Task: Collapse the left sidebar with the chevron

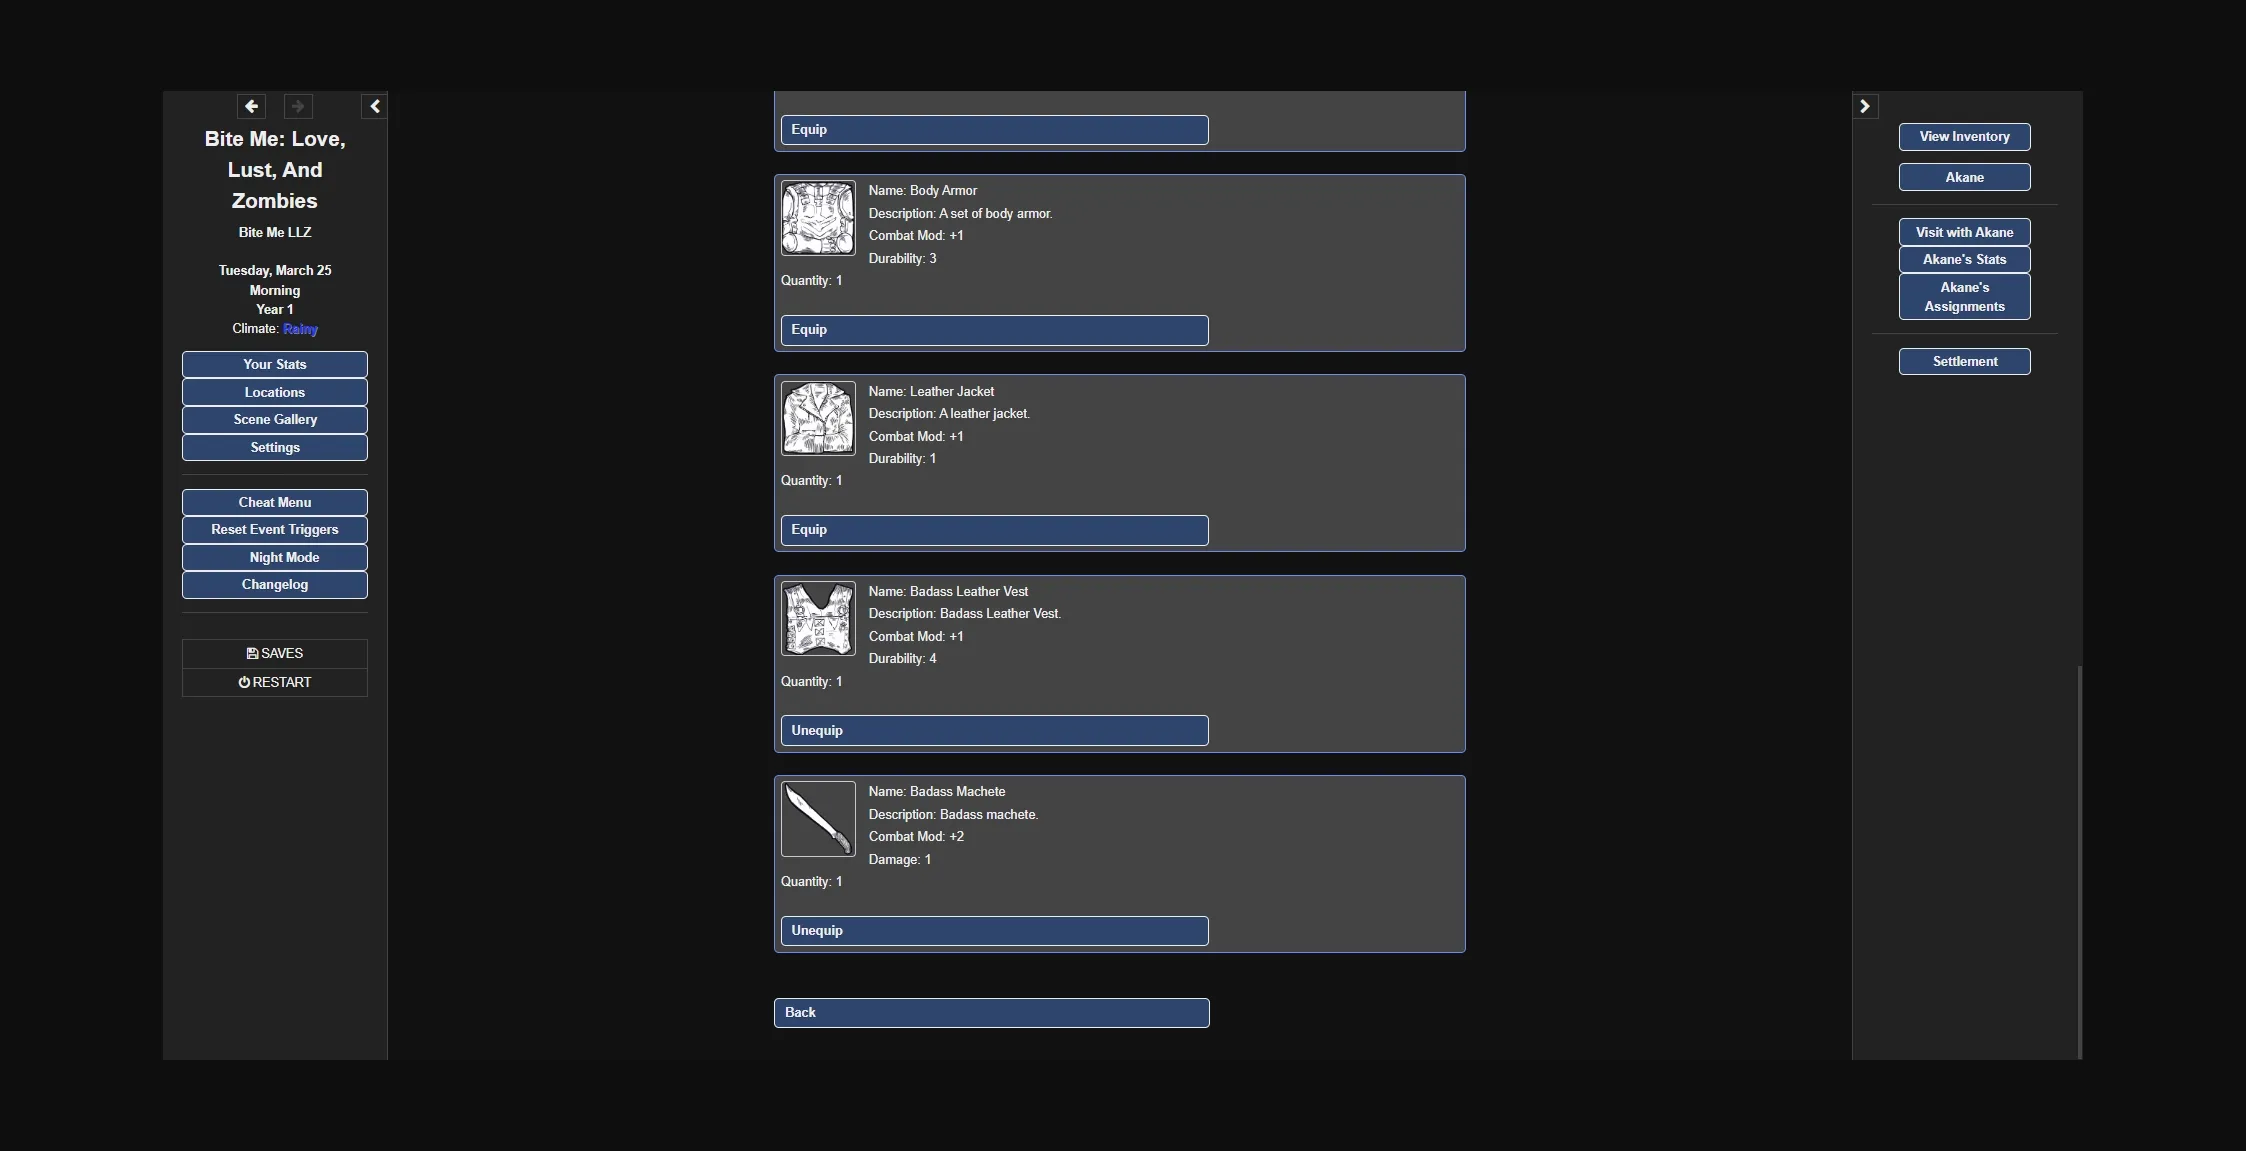Action: click(x=374, y=105)
